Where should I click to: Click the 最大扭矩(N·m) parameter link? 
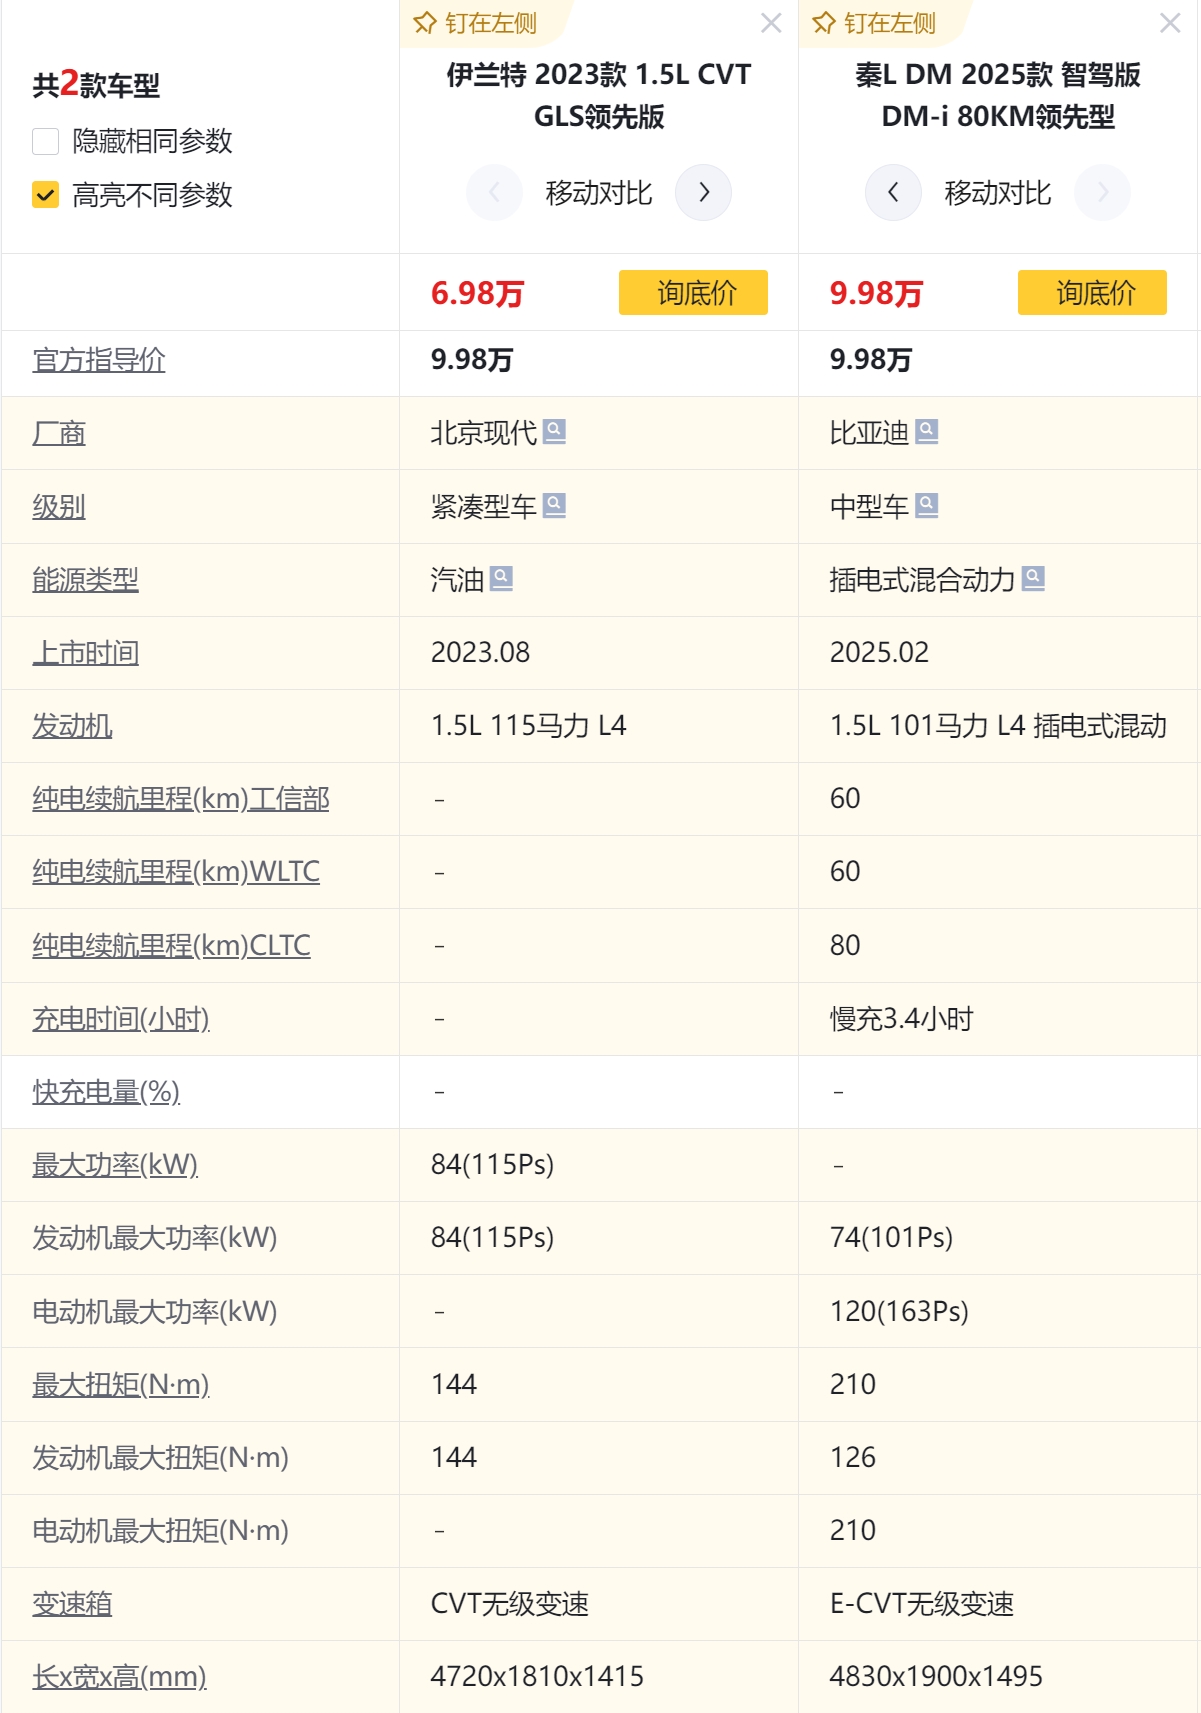(121, 1385)
